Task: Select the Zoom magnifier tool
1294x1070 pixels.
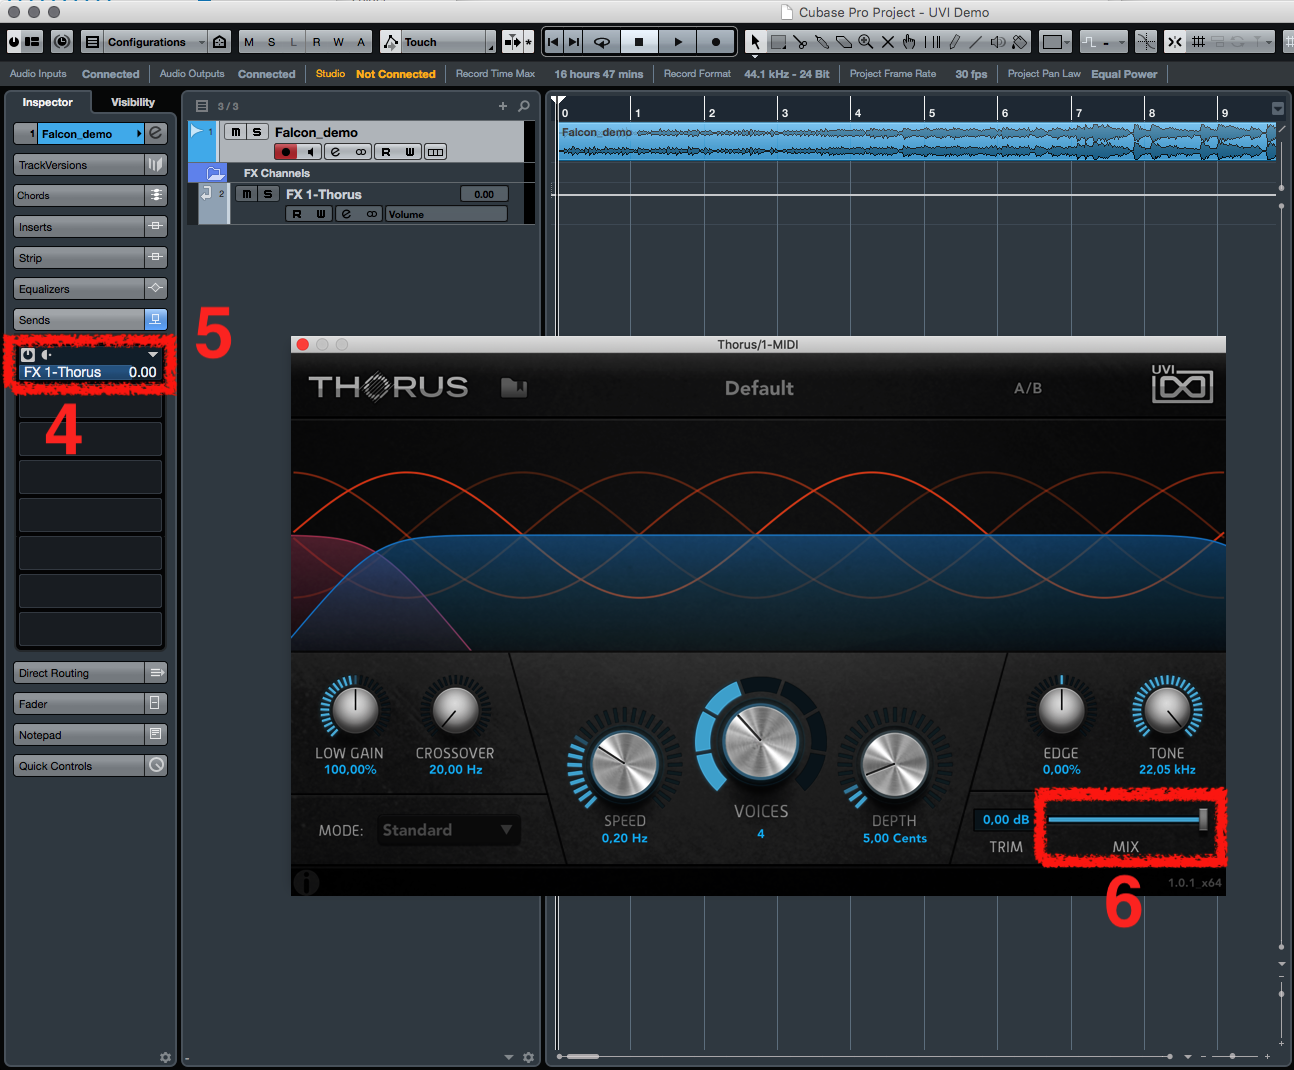Action: [x=866, y=42]
